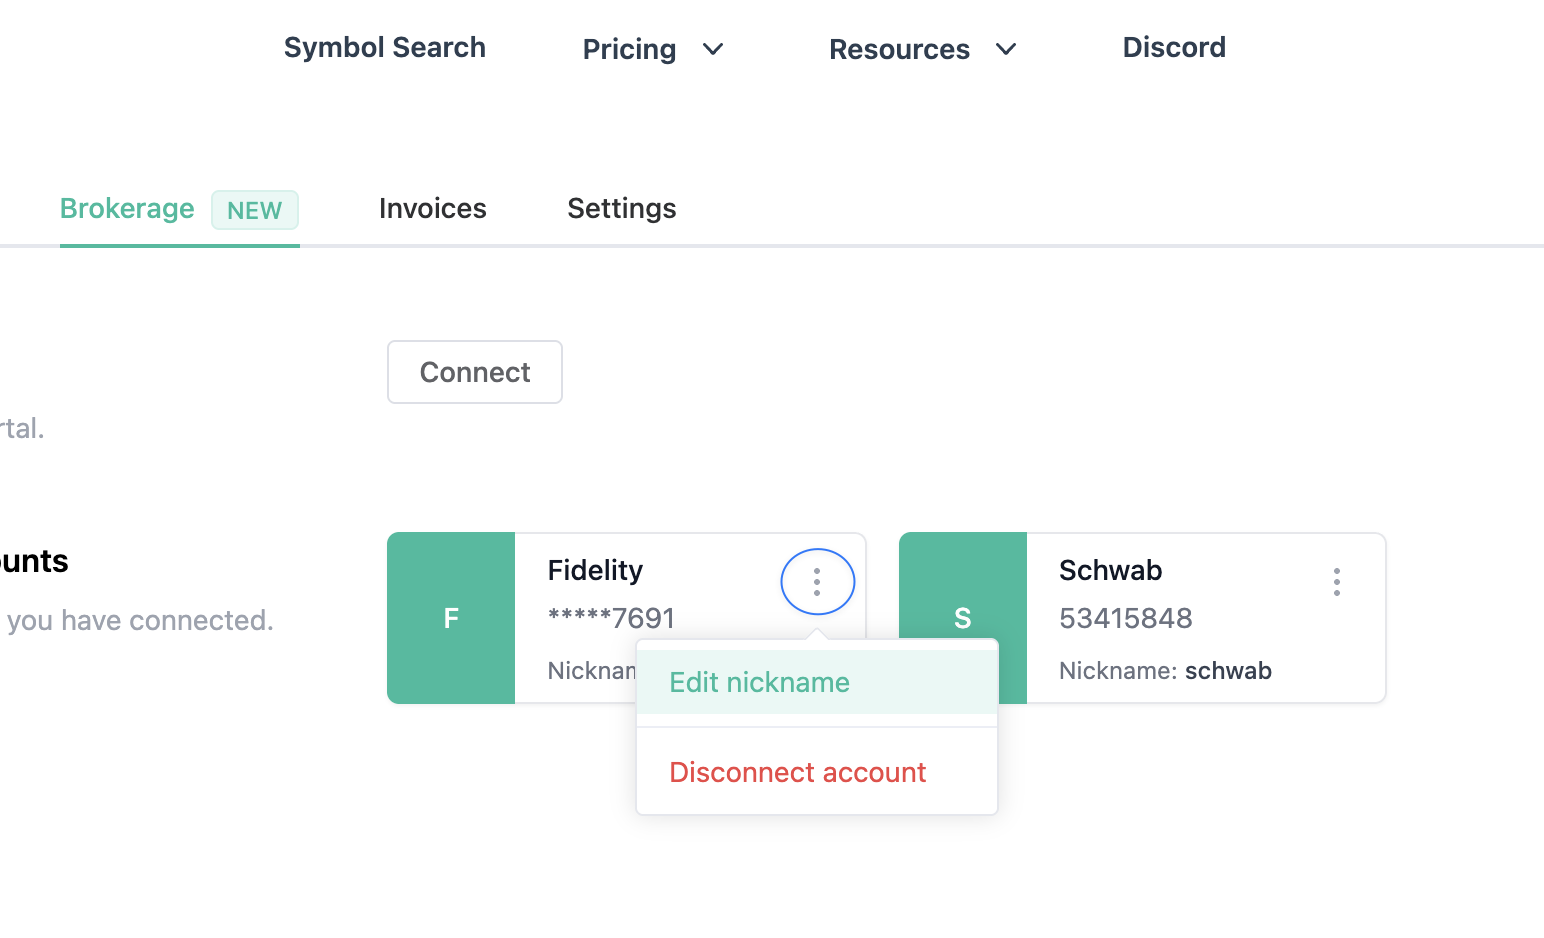Expand the Resources dropdown
Image resolution: width=1544 pixels, height=938 pixels.
coord(923,49)
